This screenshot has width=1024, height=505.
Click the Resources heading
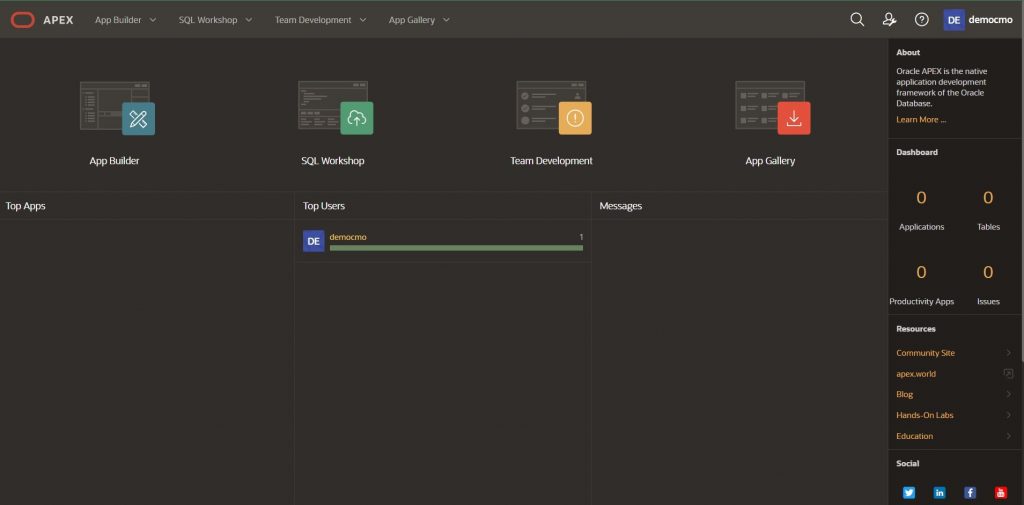[x=916, y=329]
